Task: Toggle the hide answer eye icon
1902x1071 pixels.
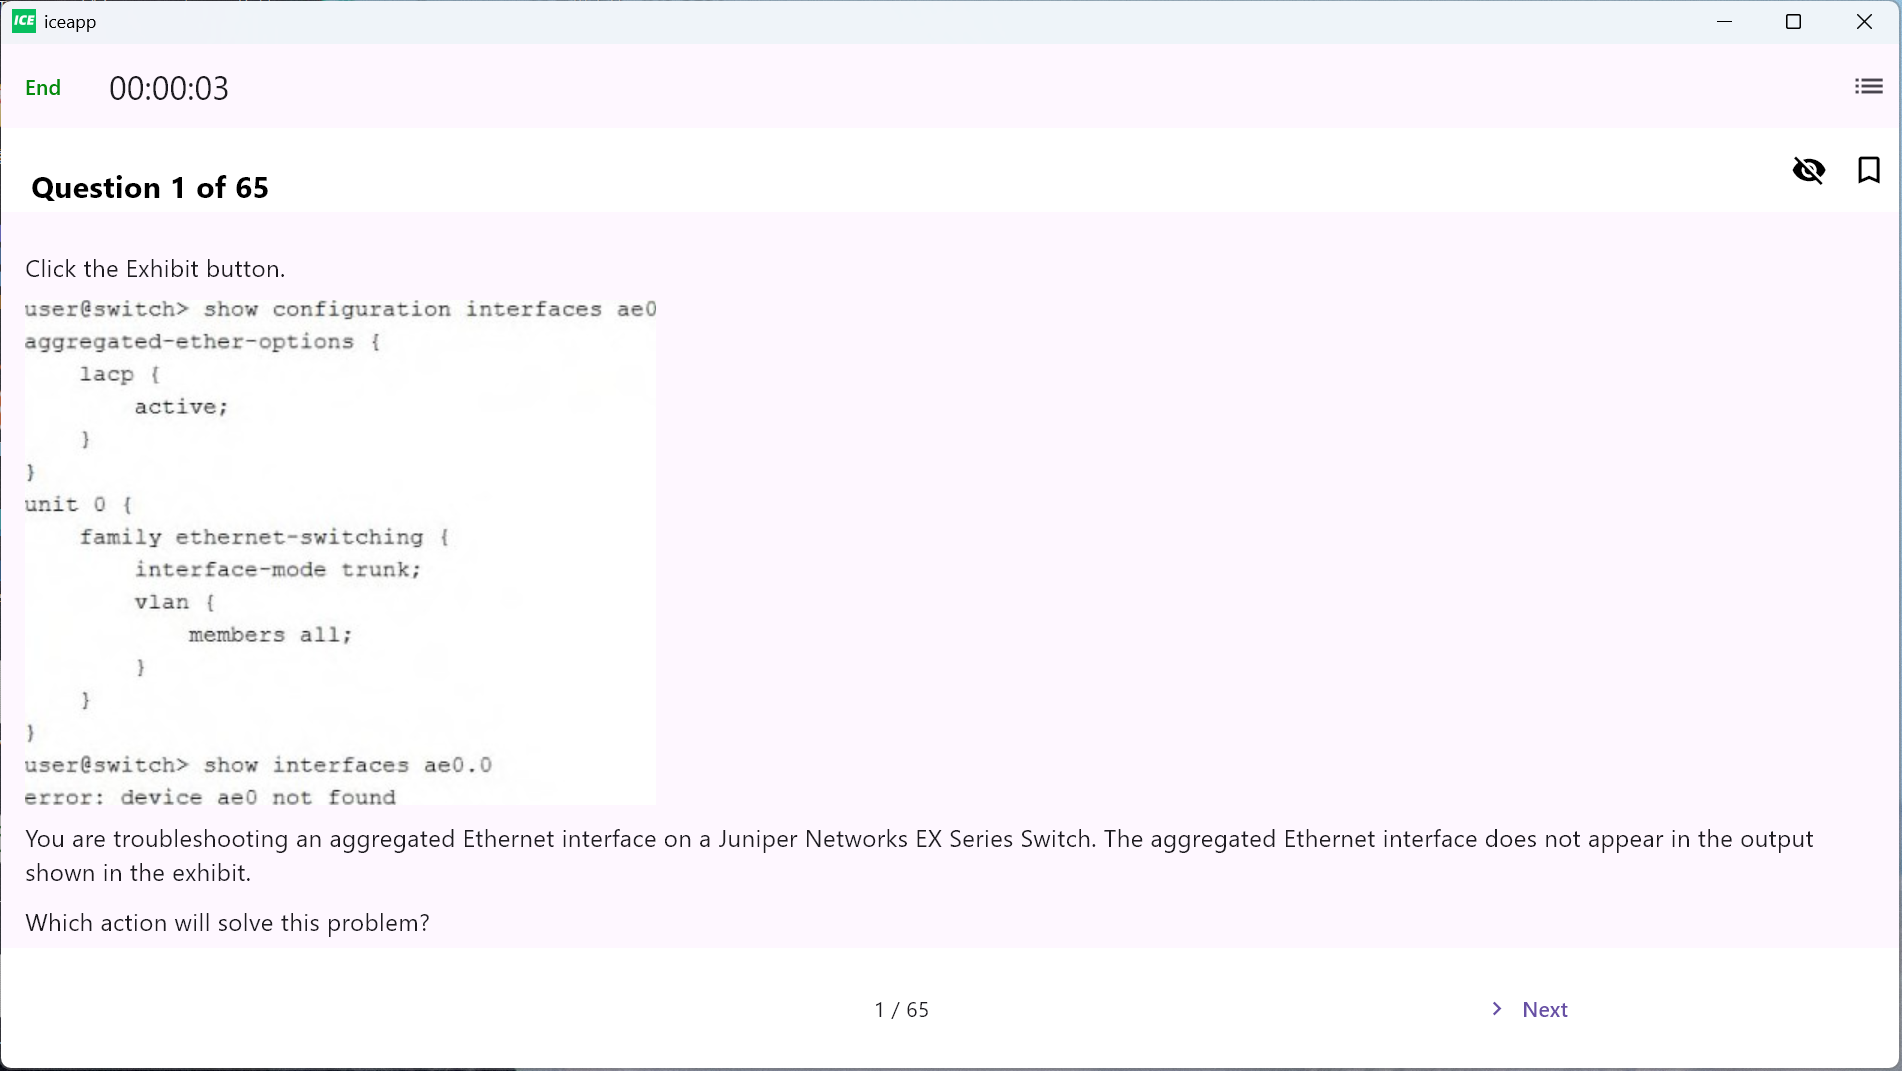Action: [1808, 170]
